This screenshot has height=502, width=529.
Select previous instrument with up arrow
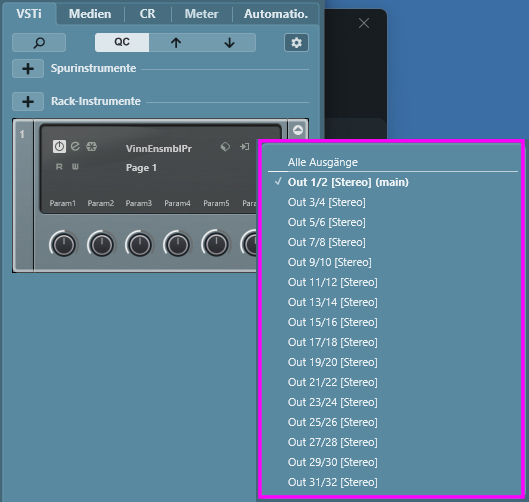pyautogui.click(x=175, y=43)
